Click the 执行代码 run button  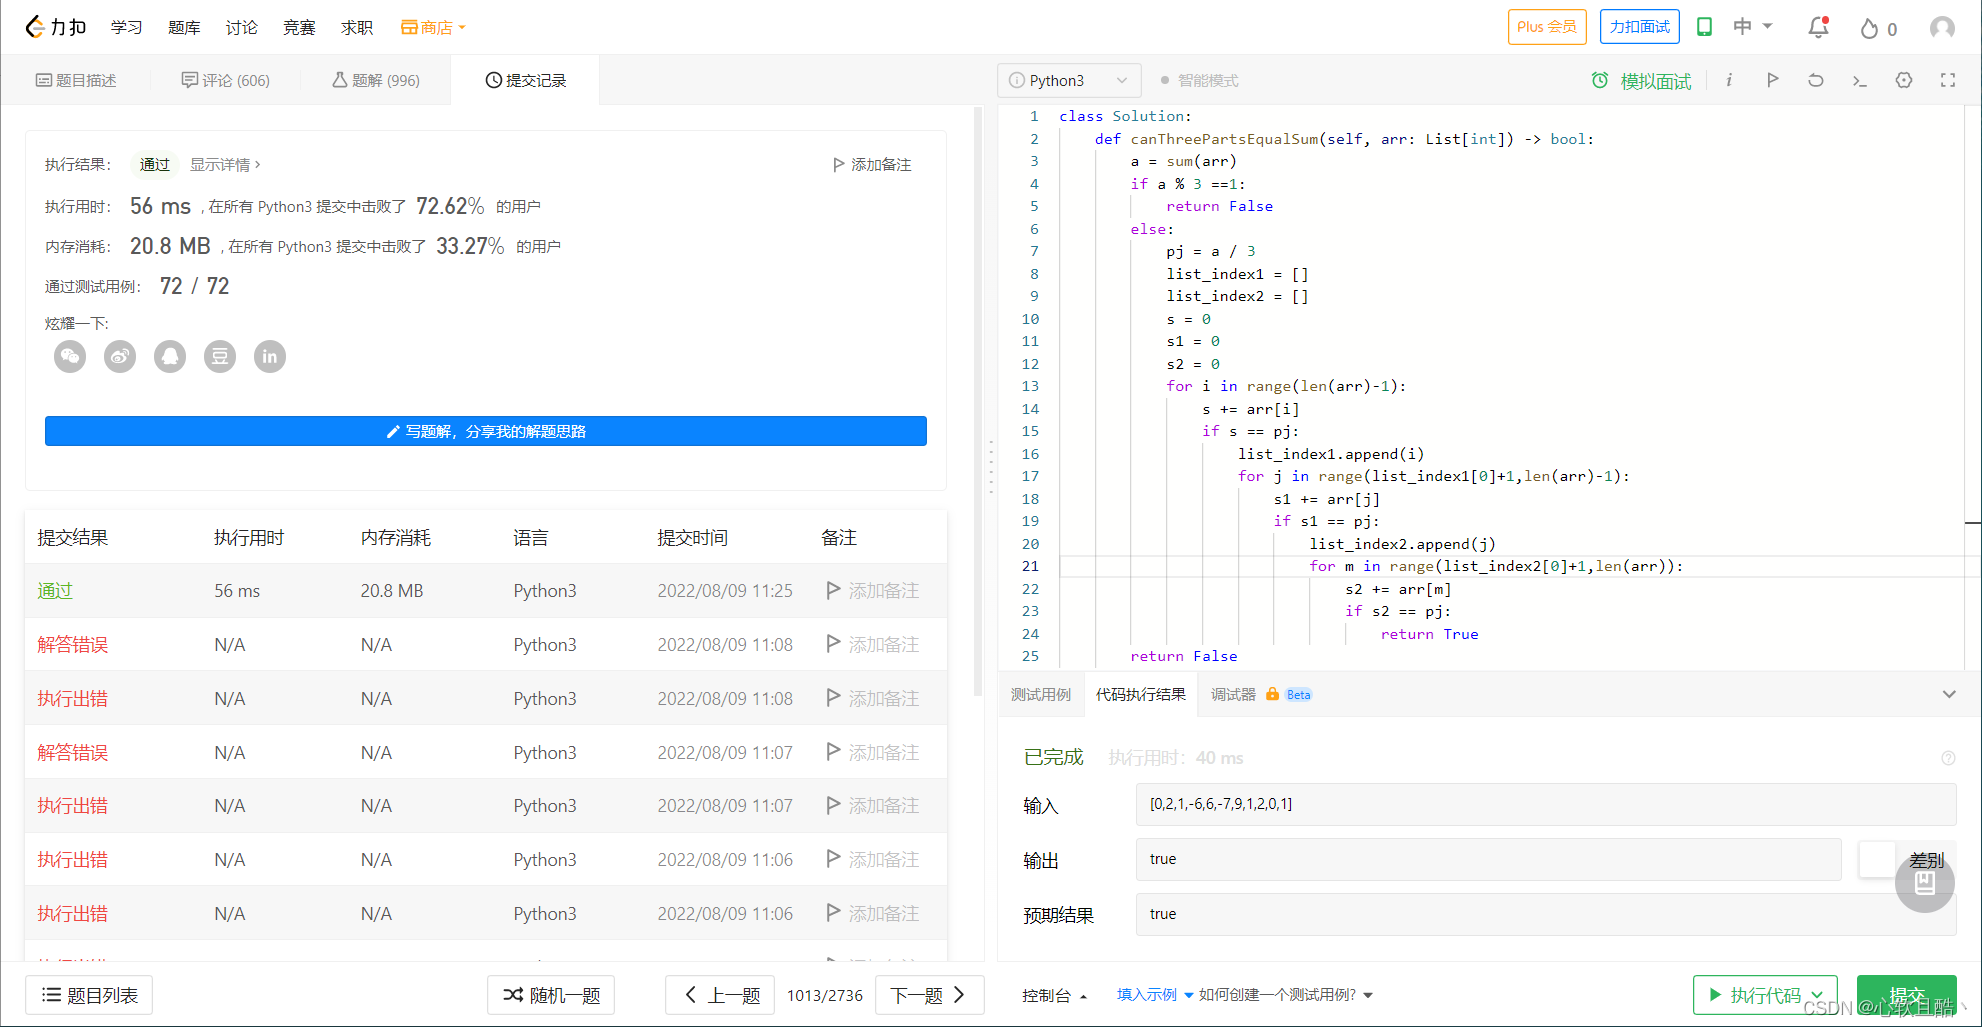[1765, 995]
